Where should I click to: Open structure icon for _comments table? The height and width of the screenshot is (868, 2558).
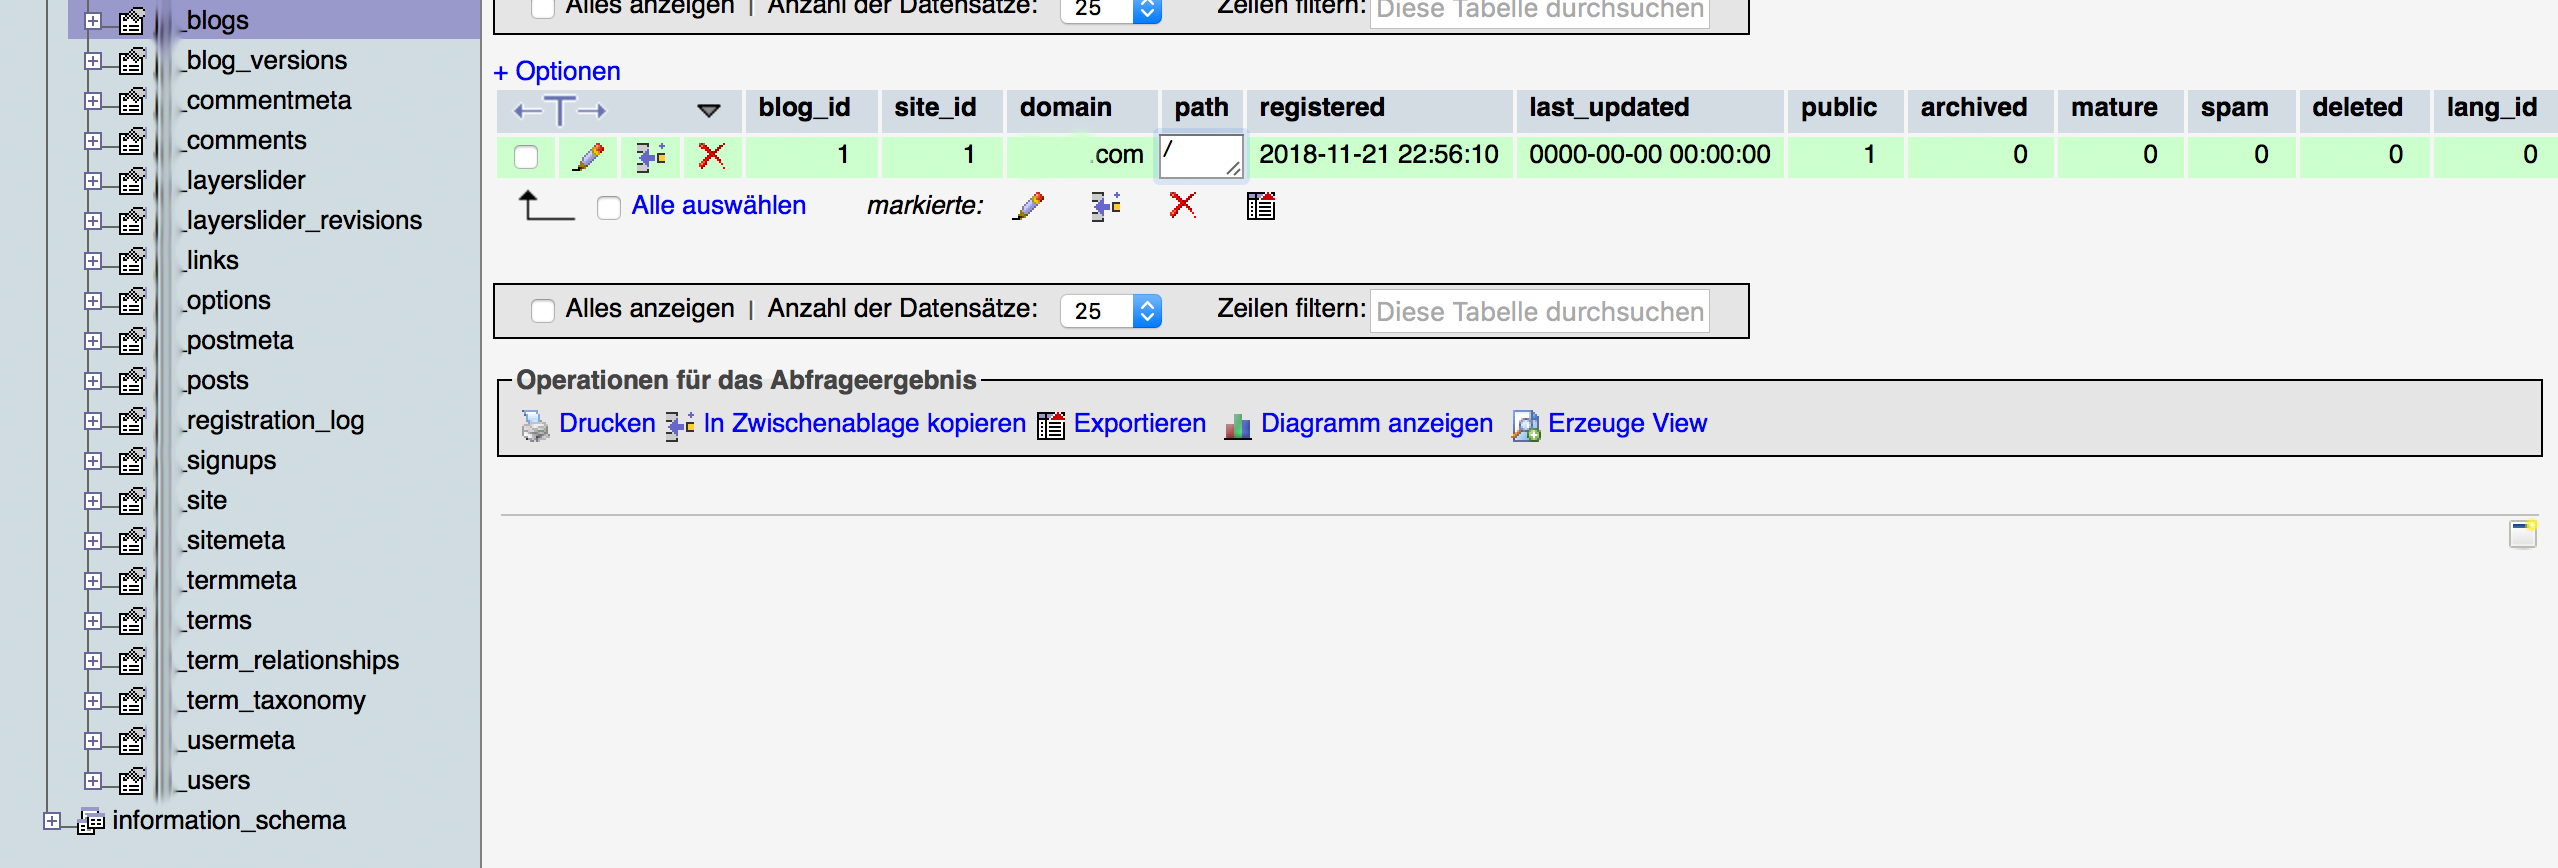point(132,141)
